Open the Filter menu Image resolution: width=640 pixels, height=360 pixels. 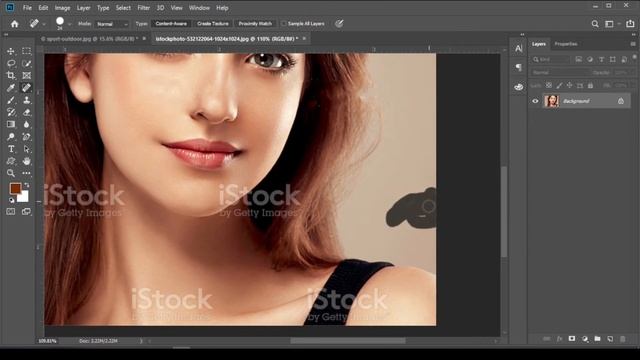[143, 8]
